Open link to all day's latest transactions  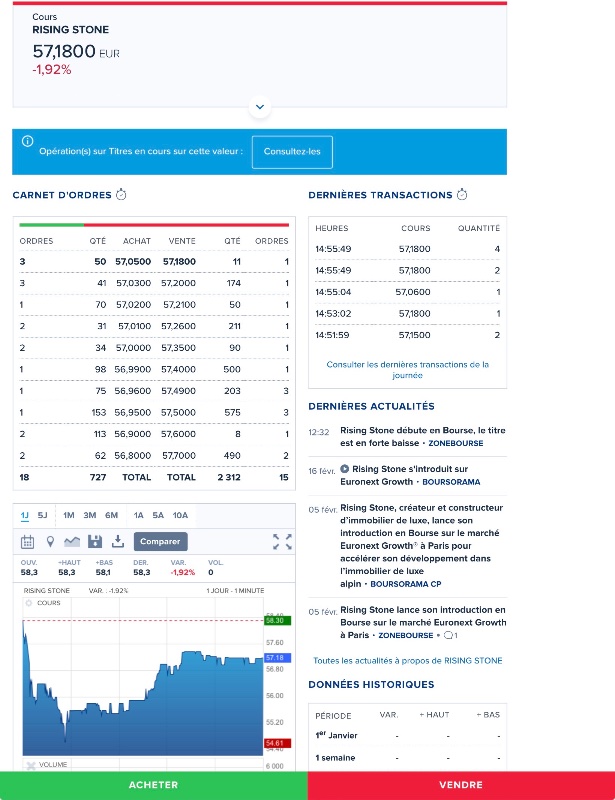(407, 370)
